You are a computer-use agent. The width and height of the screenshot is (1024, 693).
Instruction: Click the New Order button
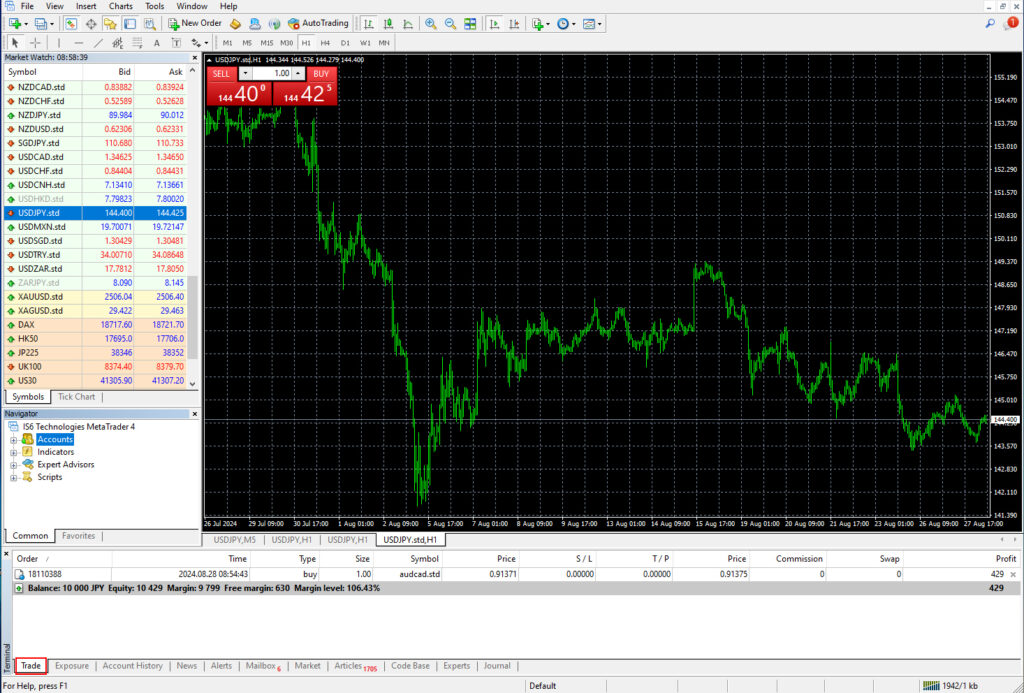click(195, 24)
